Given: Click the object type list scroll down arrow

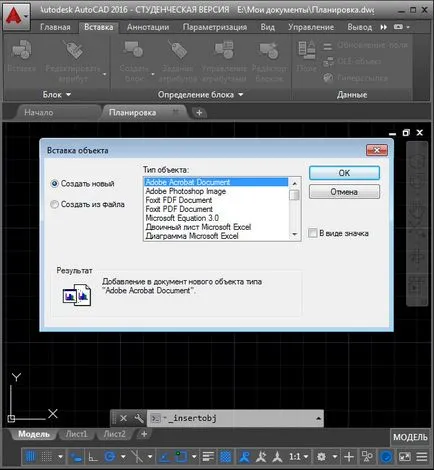Looking at the screenshot, I should 295,235.
